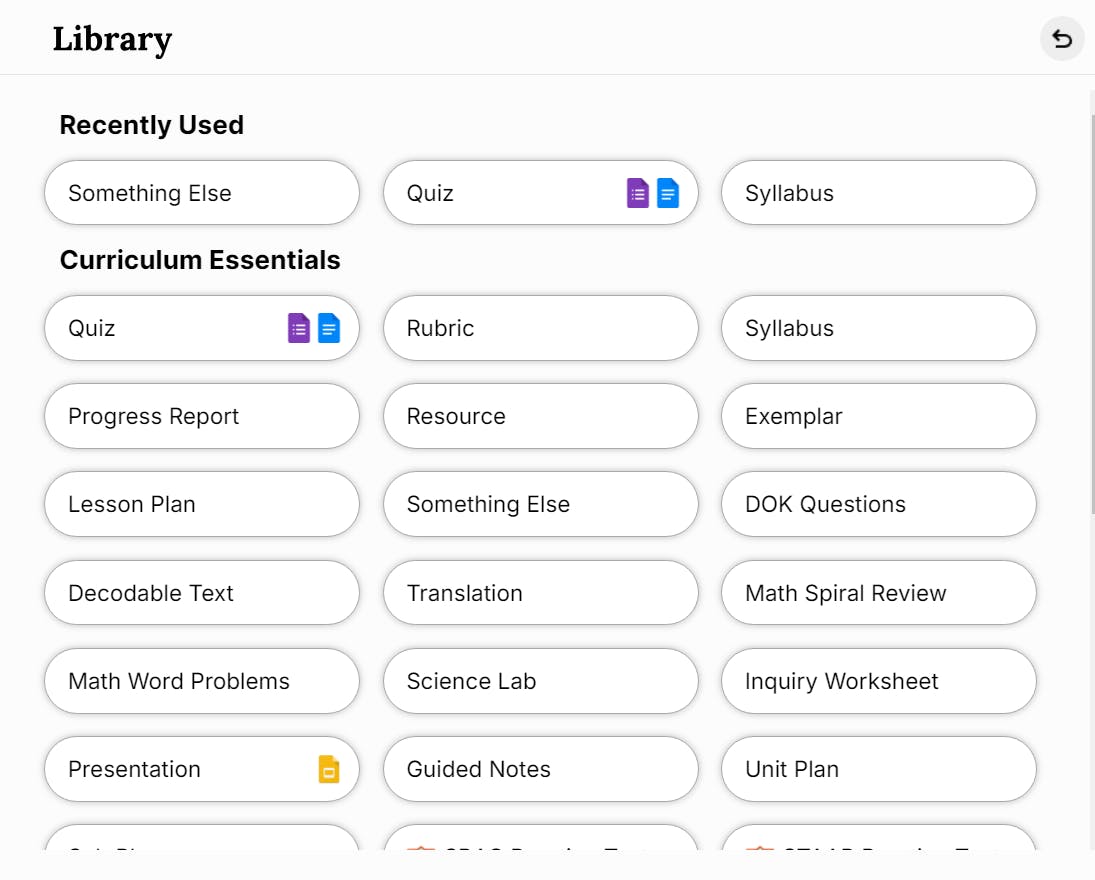The width and height of the screenshot is (1095, 880).
Task: Select Syllabus in the Recently Used section
Action: point(878,193)
